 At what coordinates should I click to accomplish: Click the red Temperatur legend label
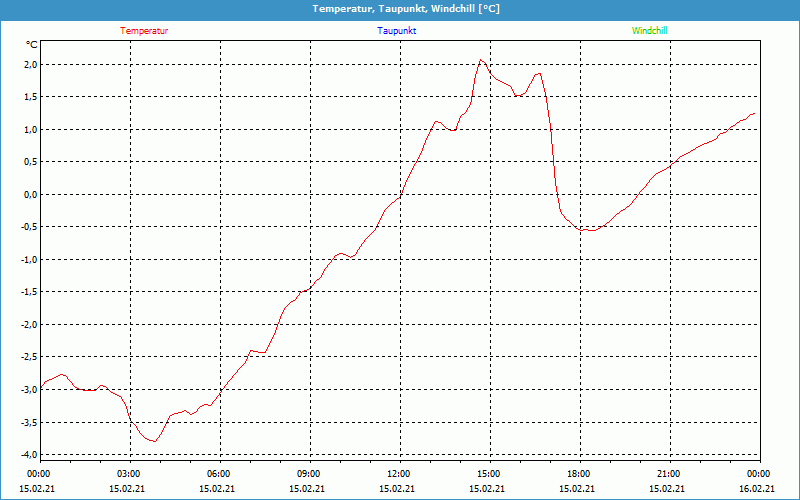point(144,31)
